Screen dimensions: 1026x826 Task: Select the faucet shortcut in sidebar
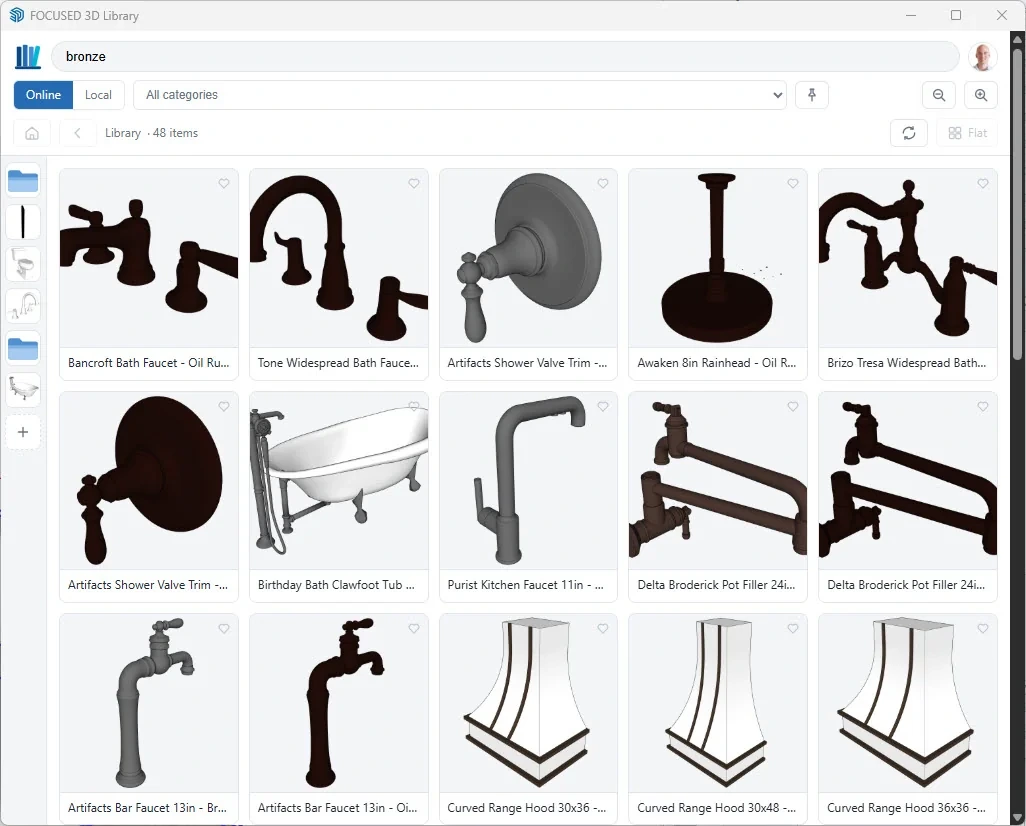(23, 306)
